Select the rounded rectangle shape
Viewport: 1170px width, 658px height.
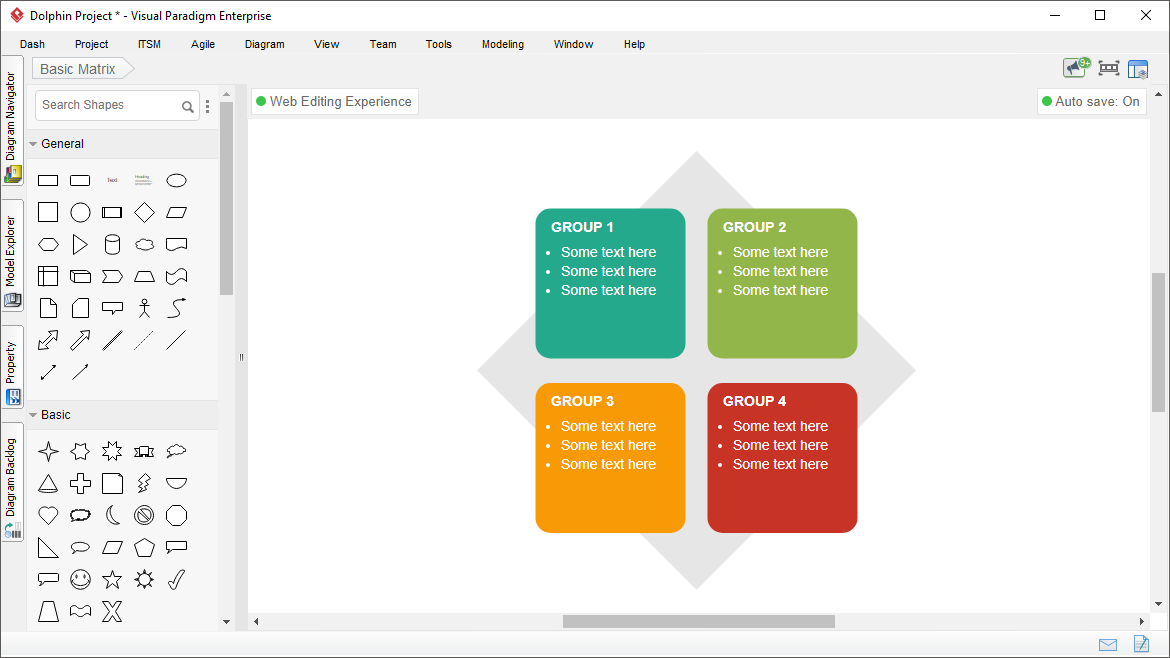(x=80, y=181)
